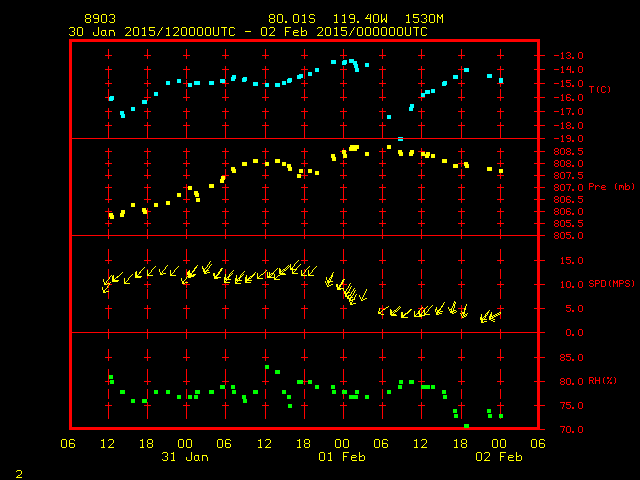Click the "808.0" pressure tick value
The height and width of the screenshot is (480, 640).
coord(569,164)
